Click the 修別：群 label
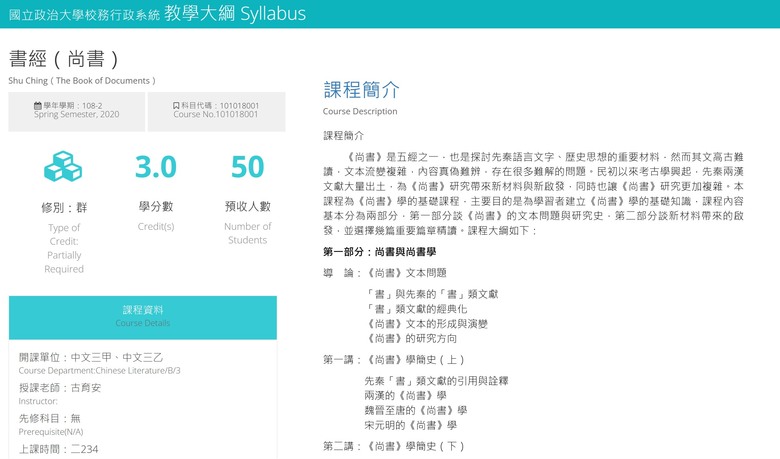Viewport: 780px width, 459px height. (64, 207)
